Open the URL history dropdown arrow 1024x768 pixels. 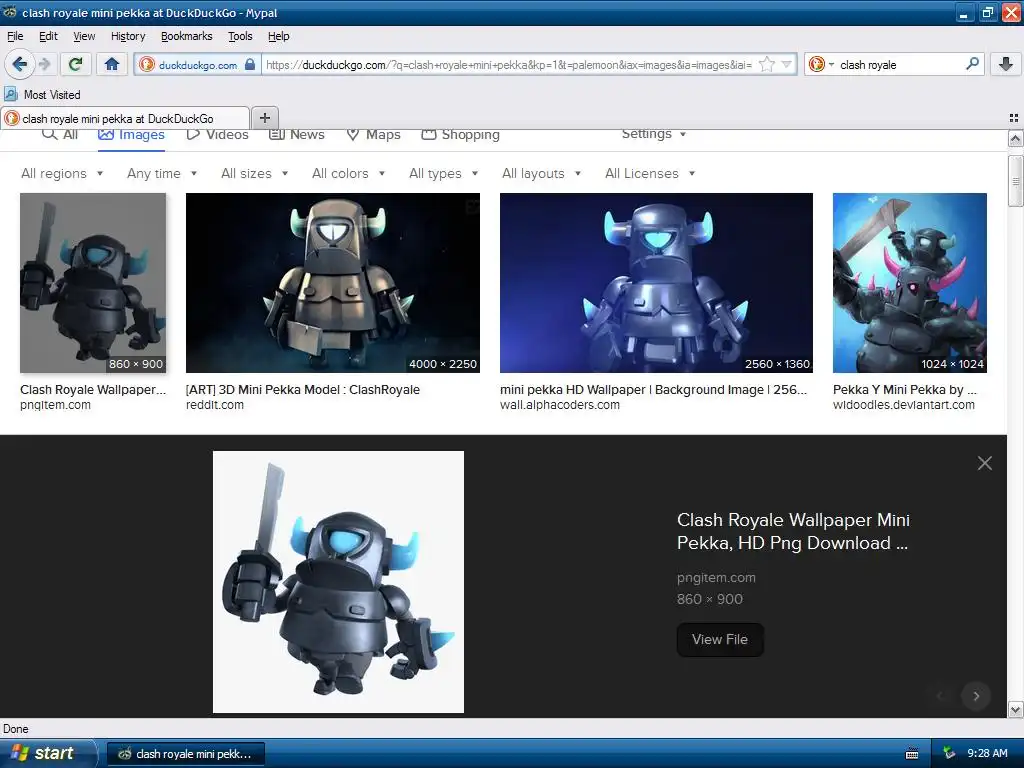[x=787, y=64]
